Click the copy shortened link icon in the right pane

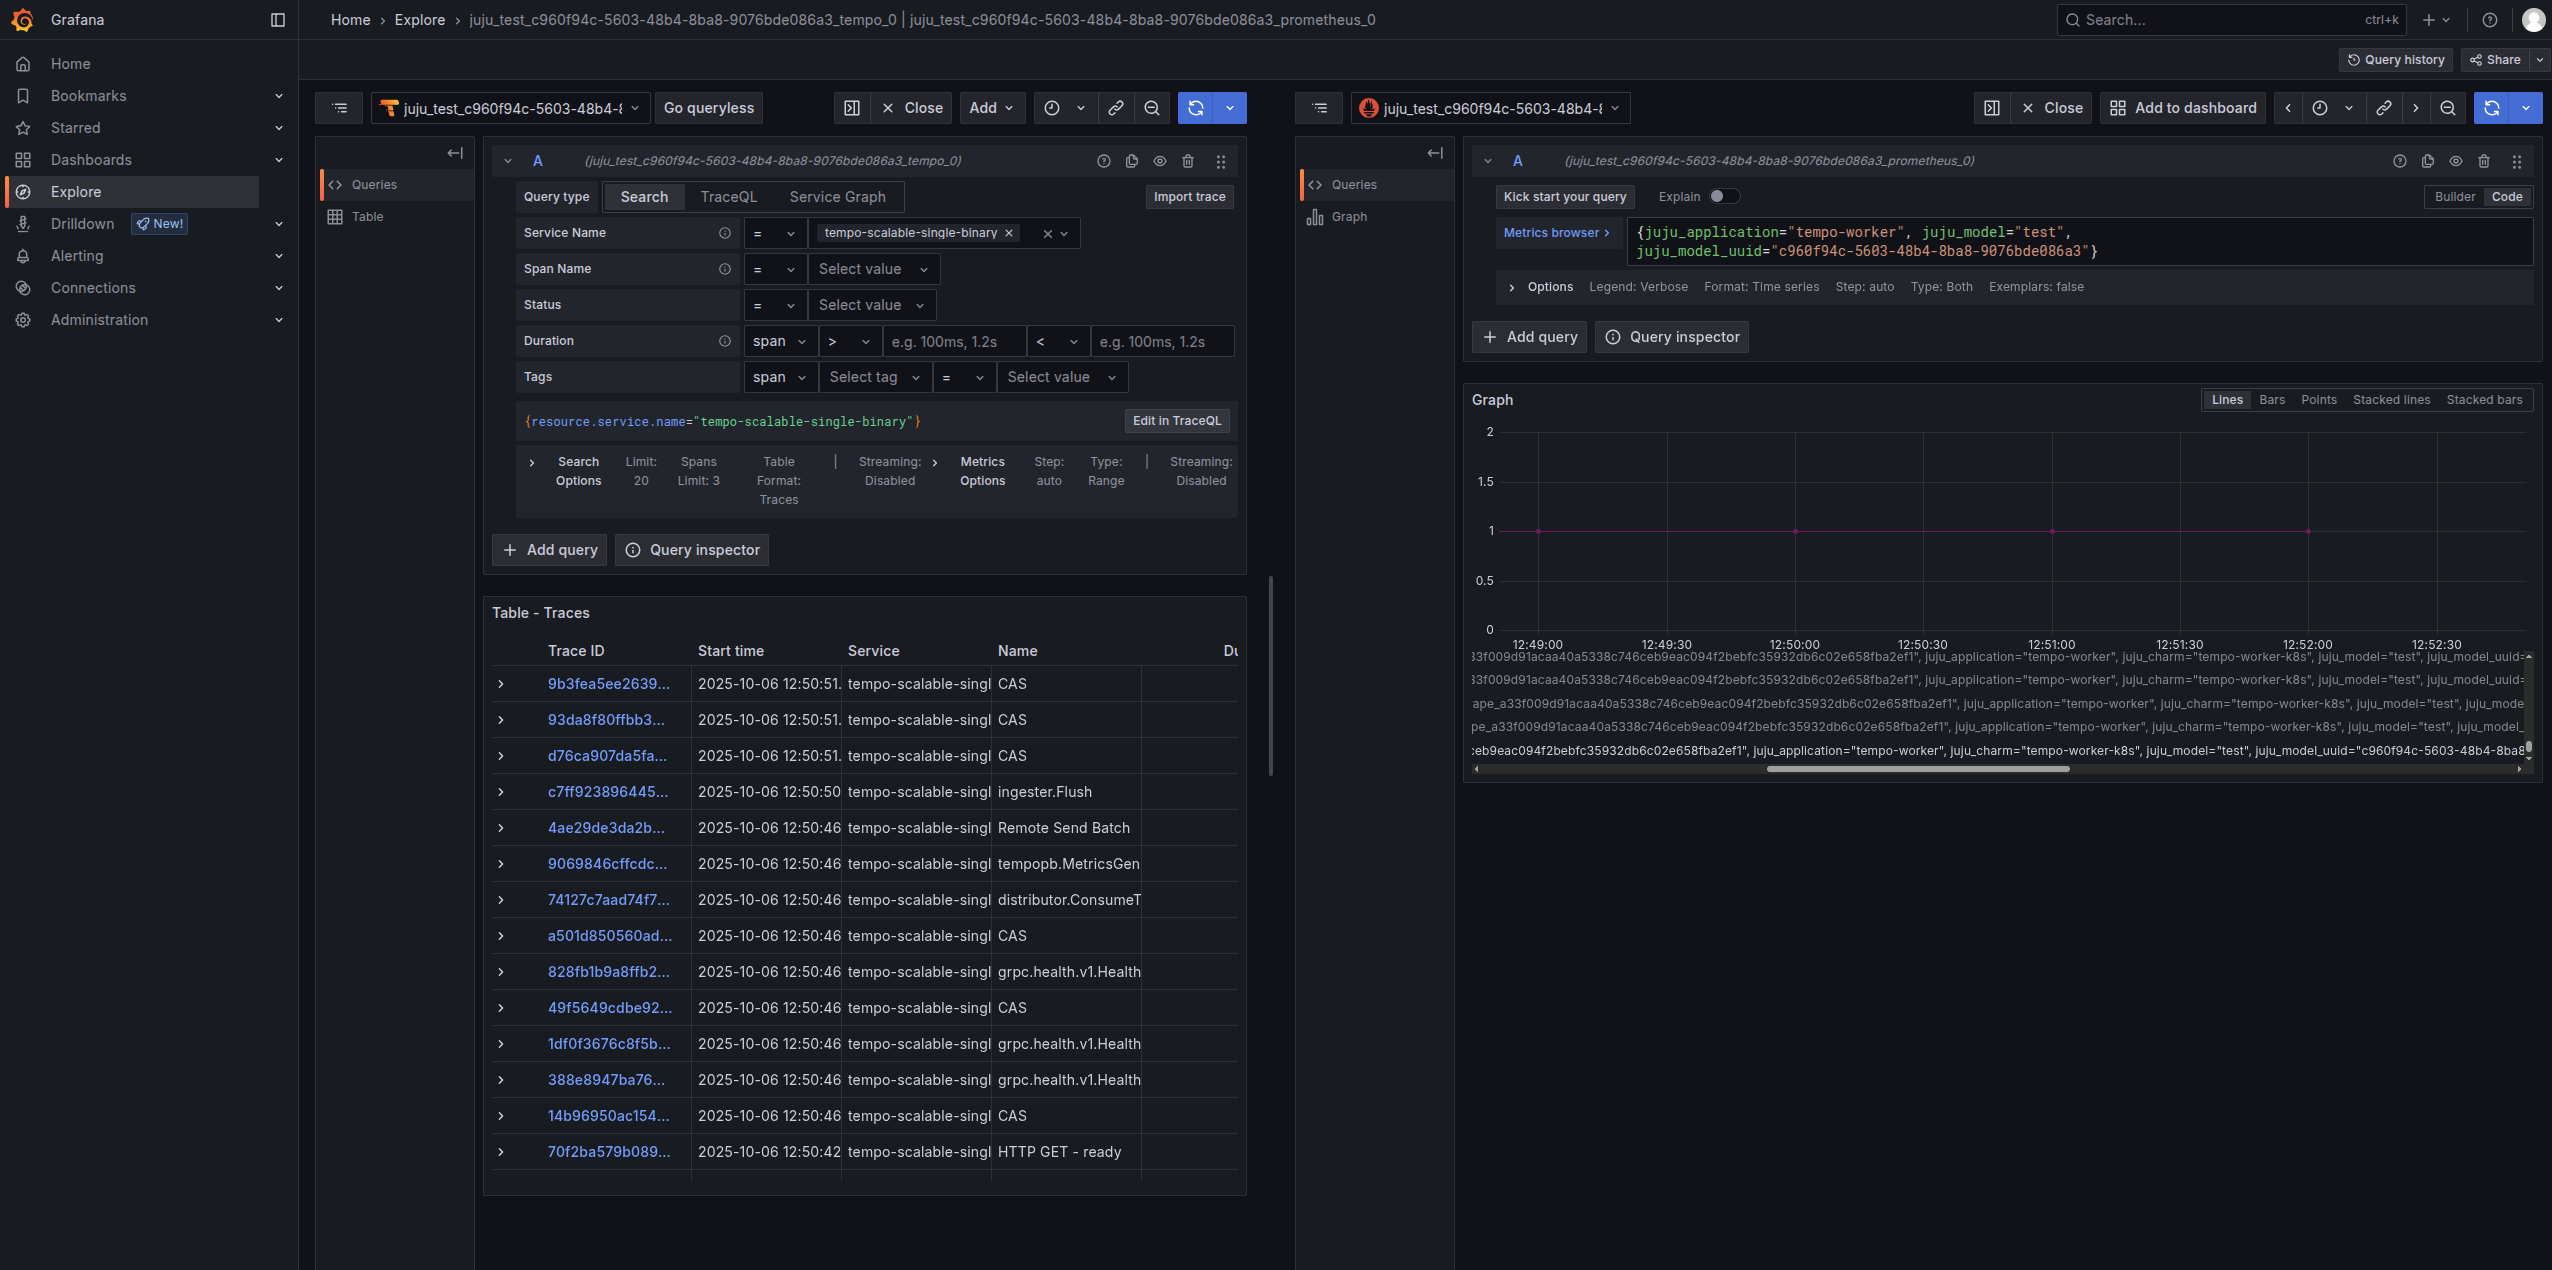[2384, 108]
